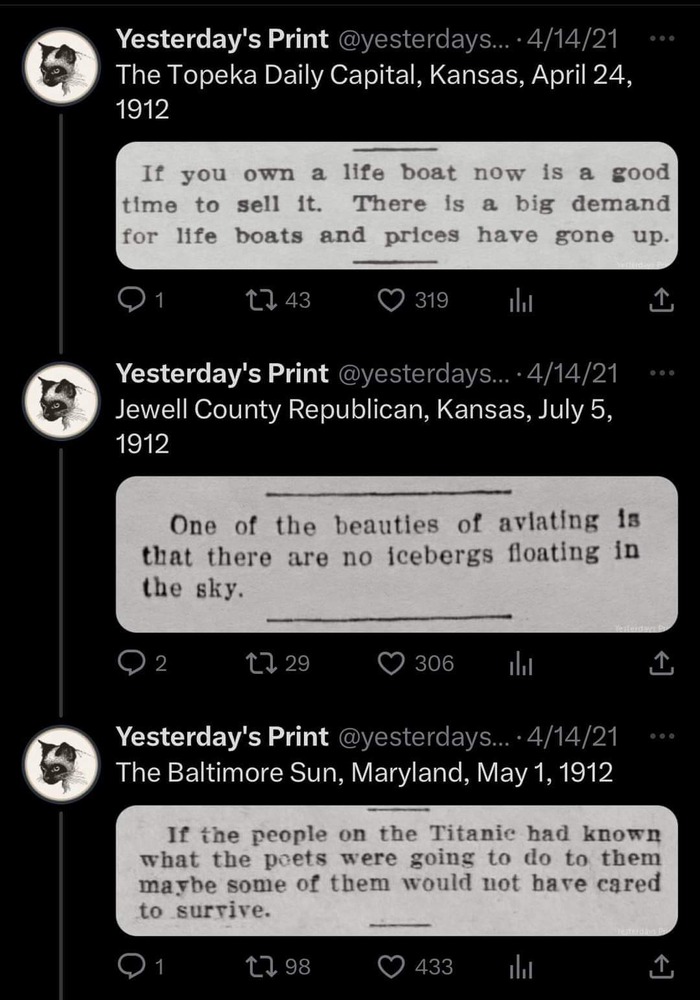Image resolution: width=700 pixels, height=1000 pixels.
Task: Open more options on the Baltimore Sun tweet
Action: coord(660,737)
